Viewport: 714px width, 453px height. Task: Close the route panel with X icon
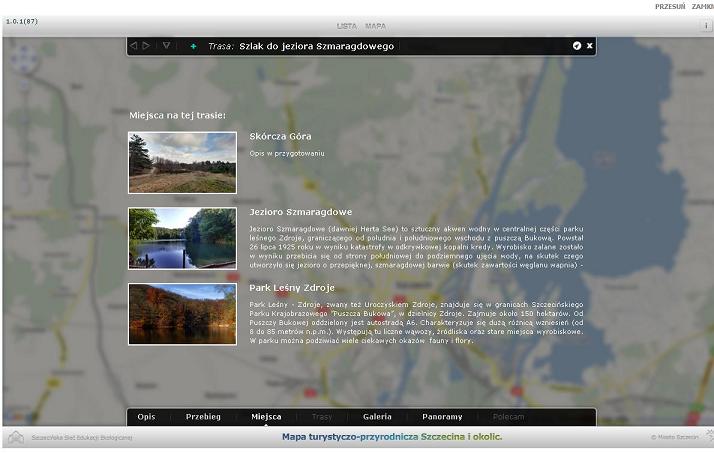pyautogui.click(x=590, y=46)
